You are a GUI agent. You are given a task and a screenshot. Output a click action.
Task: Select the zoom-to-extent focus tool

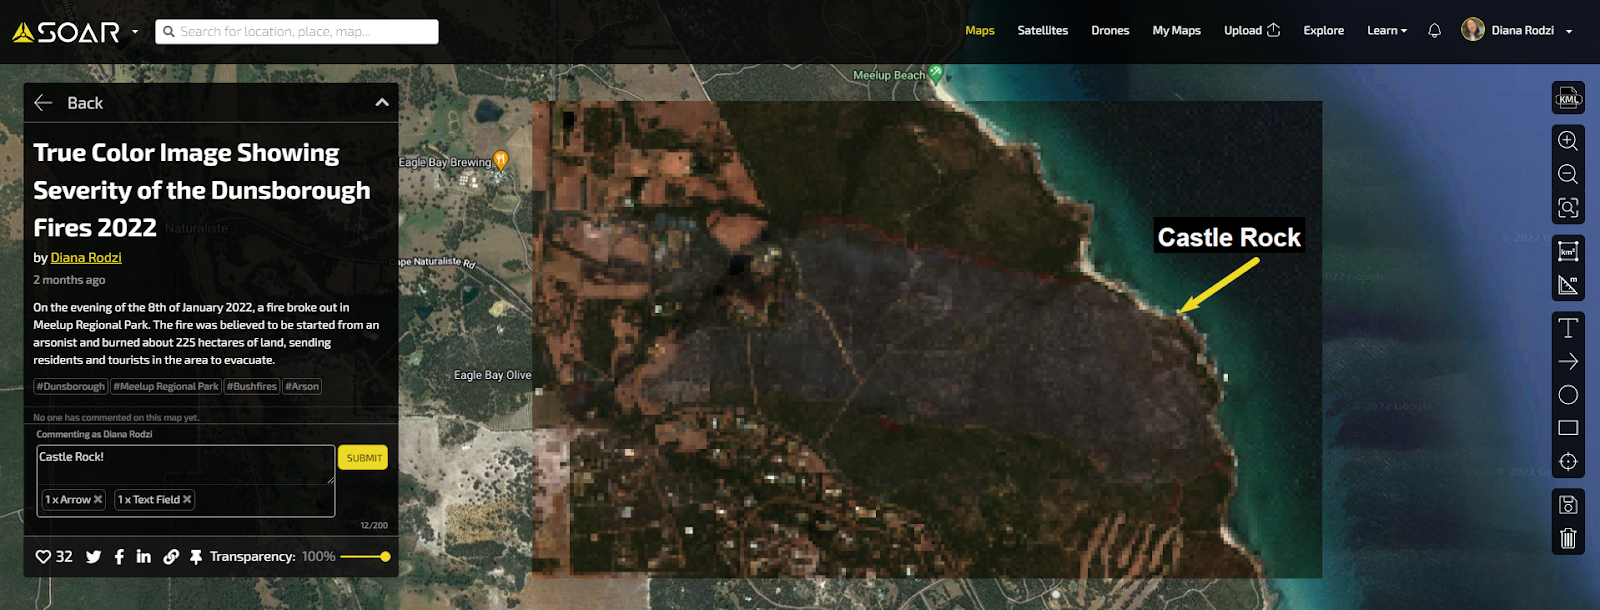click(1568, 207)
